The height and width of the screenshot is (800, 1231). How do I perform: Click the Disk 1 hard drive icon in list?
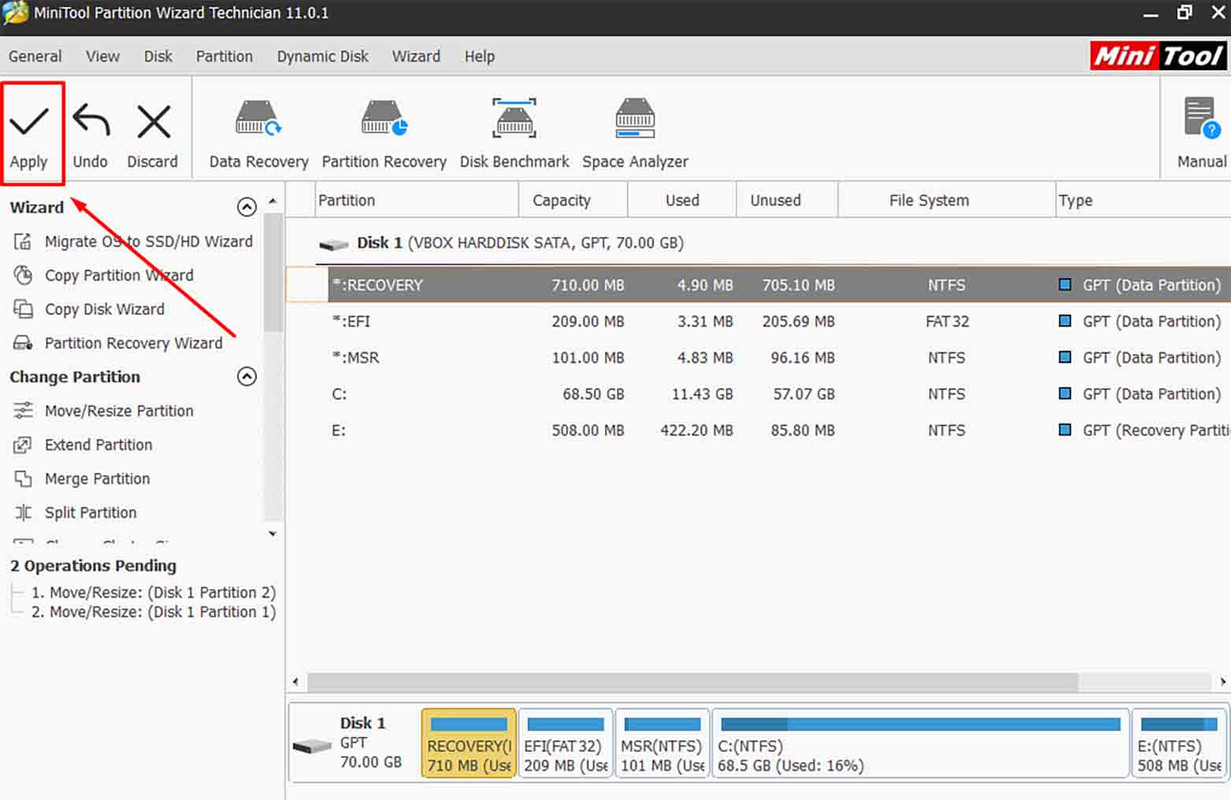334,244
